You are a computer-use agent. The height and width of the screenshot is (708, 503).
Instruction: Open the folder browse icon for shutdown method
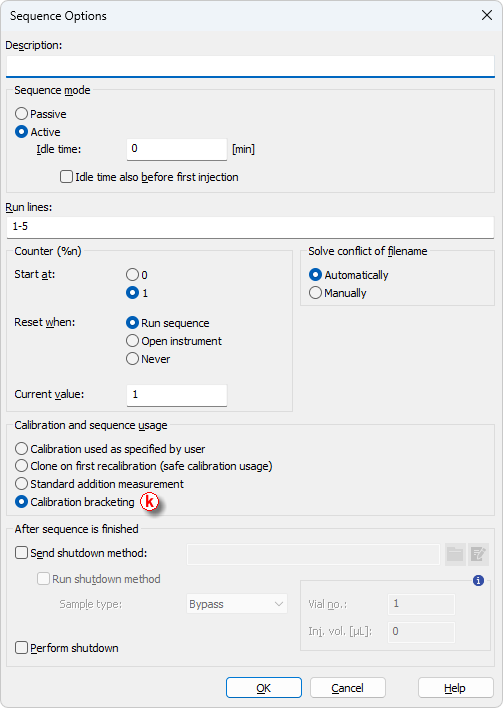455,554
